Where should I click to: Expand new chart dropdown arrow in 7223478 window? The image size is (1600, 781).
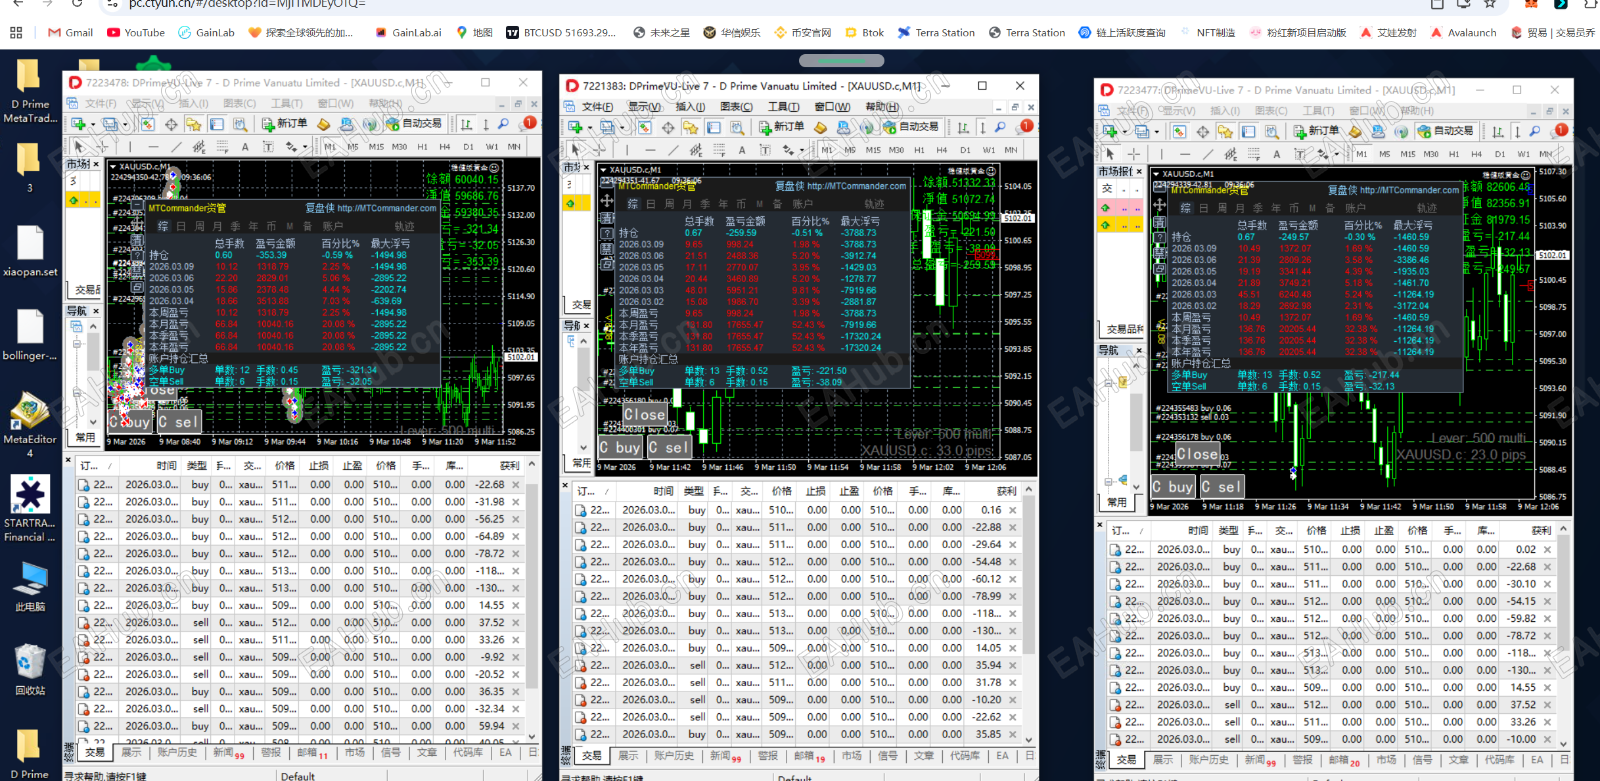[x=92, y=124]
